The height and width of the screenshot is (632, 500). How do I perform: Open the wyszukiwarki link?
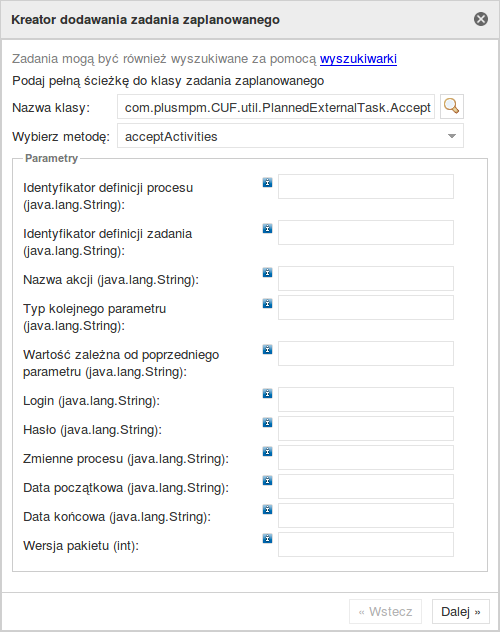pyautogui.click(x=358, y=59)
